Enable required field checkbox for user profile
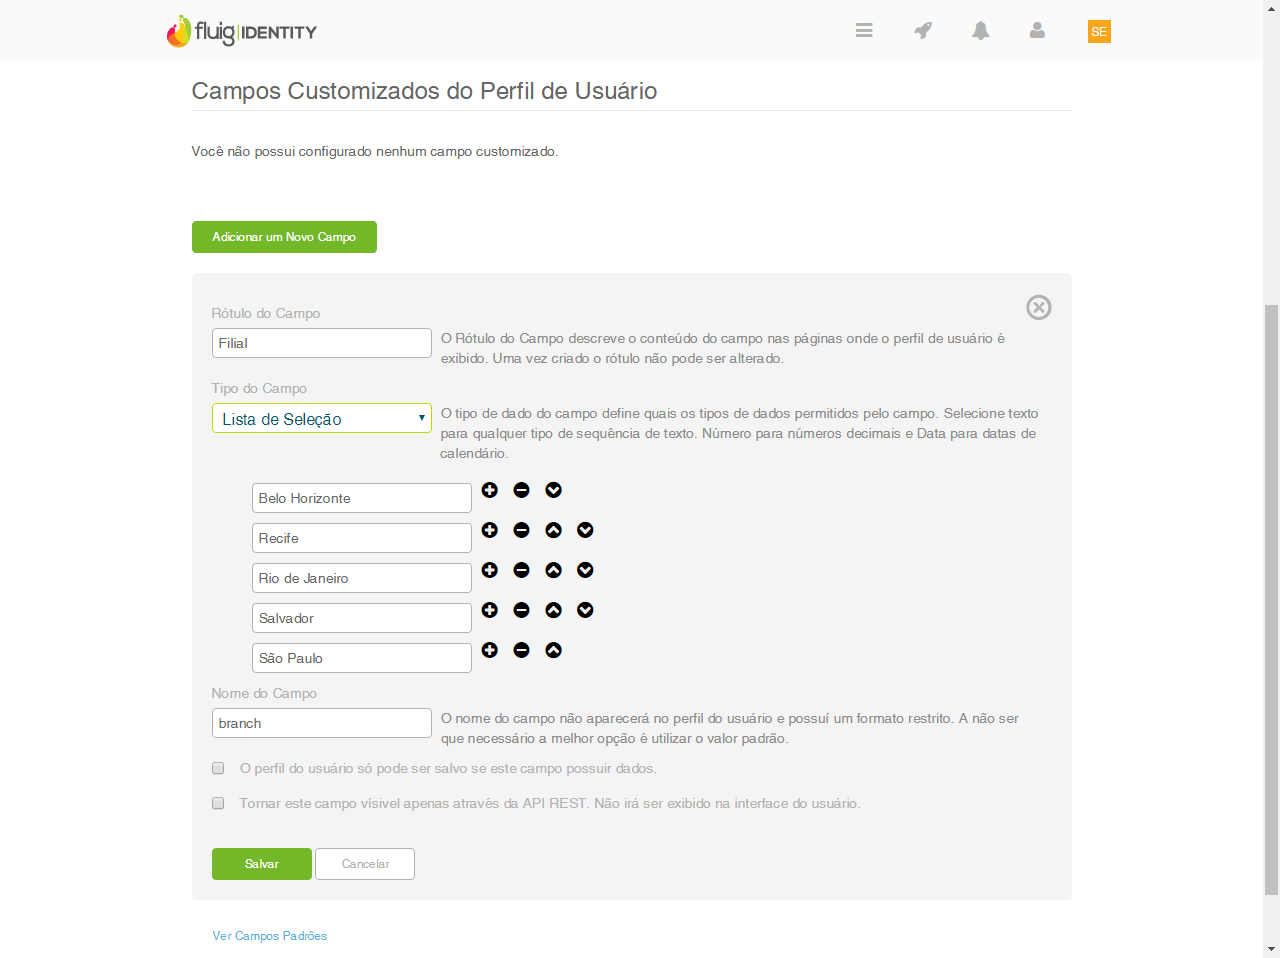Image resolution: width=1280 pixels, height=958 pixels. pos(218,768)
